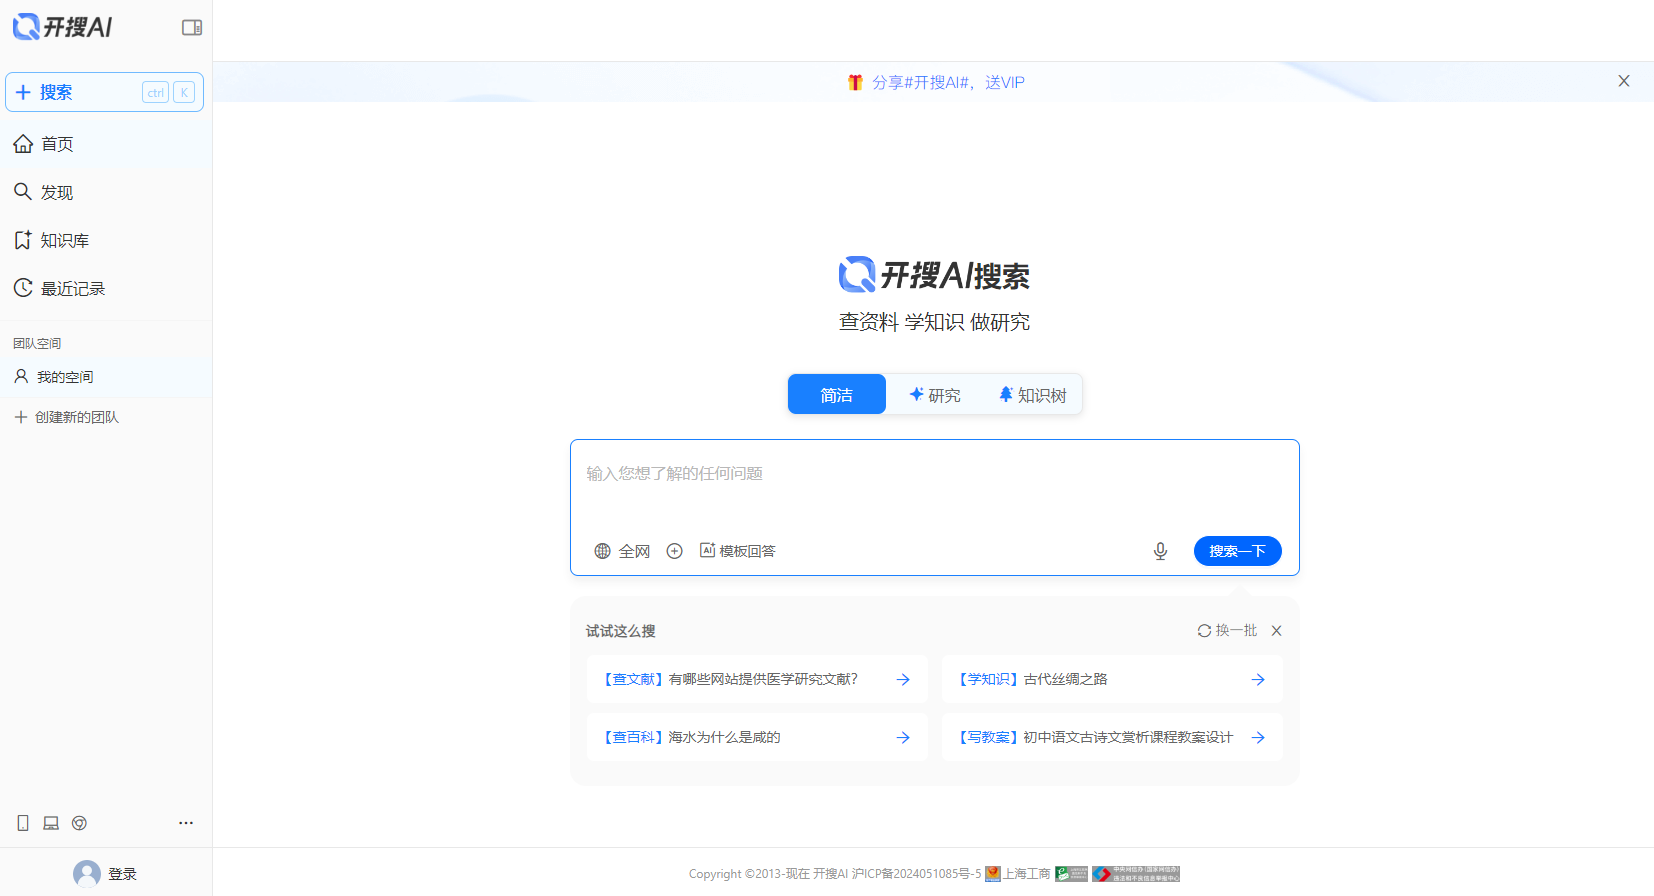This screenshot has width=1654, height=896.
Task: Click the Chrome browser extension icon
Action: (x=79, y=823)
